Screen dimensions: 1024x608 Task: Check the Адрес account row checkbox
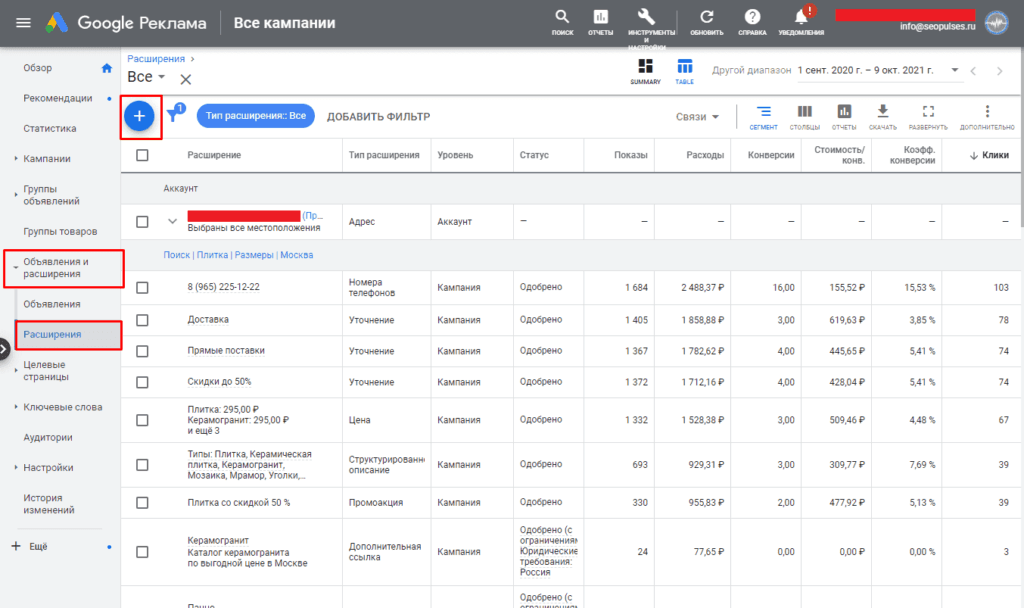coord(142,222)
